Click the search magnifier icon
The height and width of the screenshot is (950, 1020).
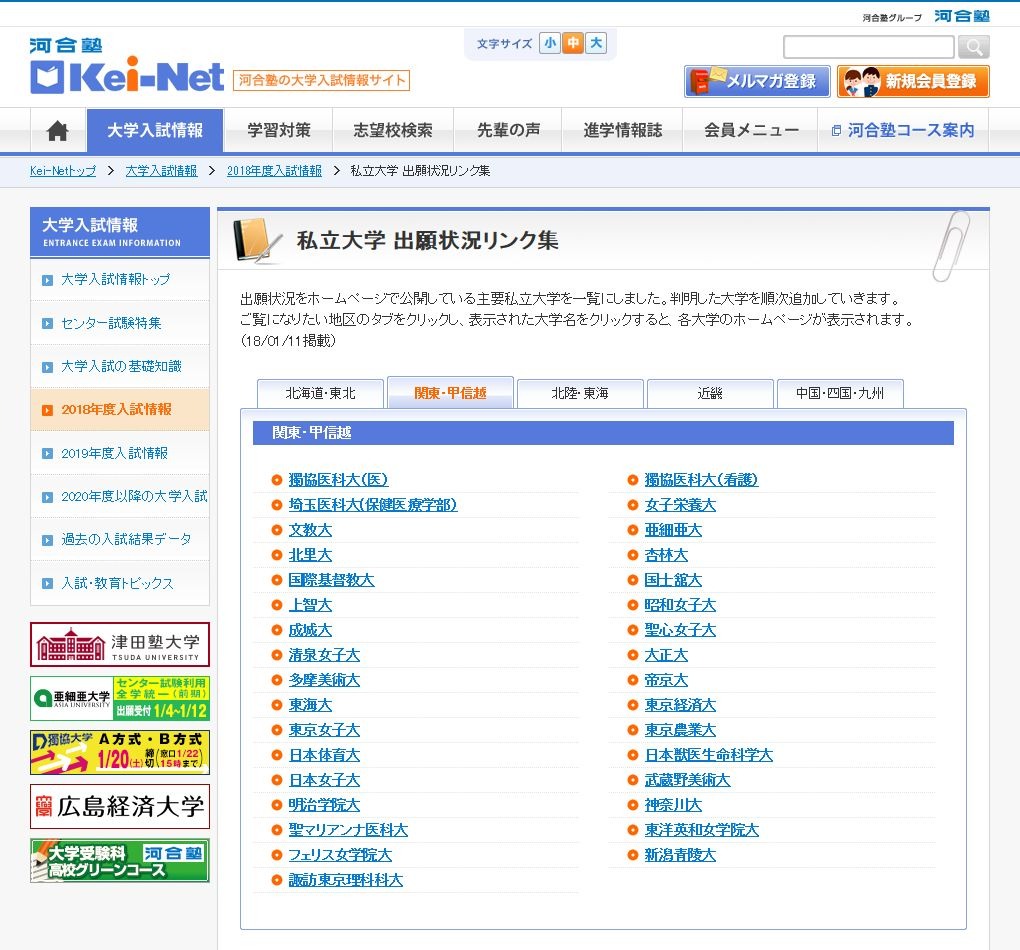click(x=972, y=46)
